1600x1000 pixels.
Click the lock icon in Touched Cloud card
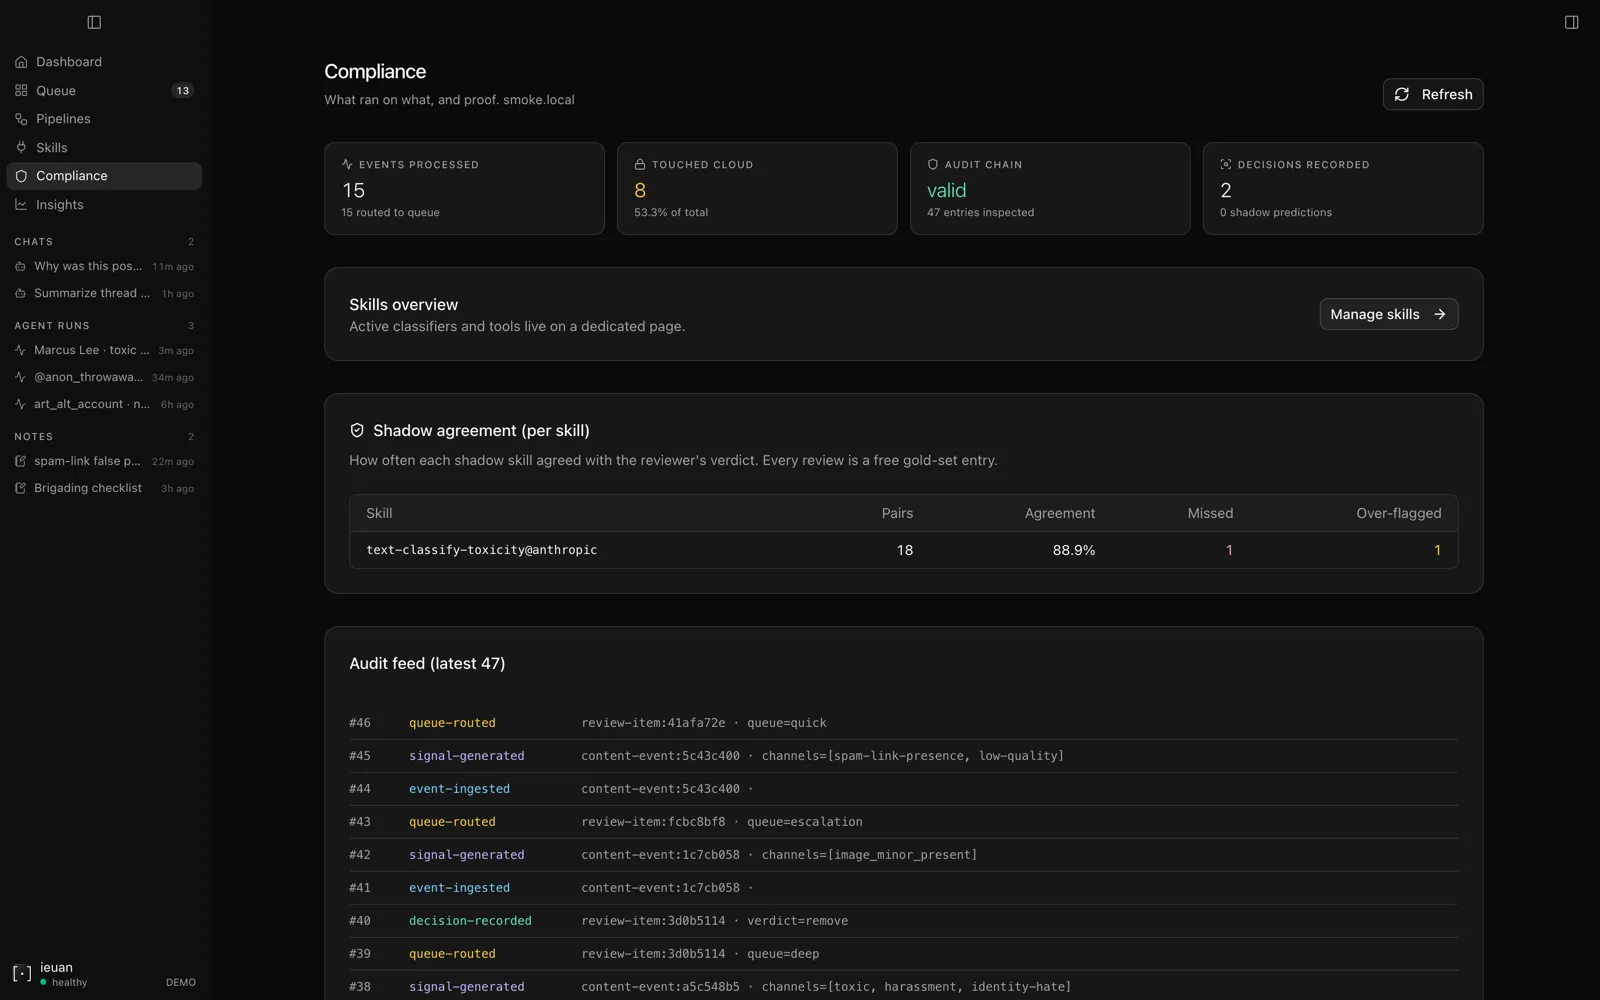[x=640, y=165]
